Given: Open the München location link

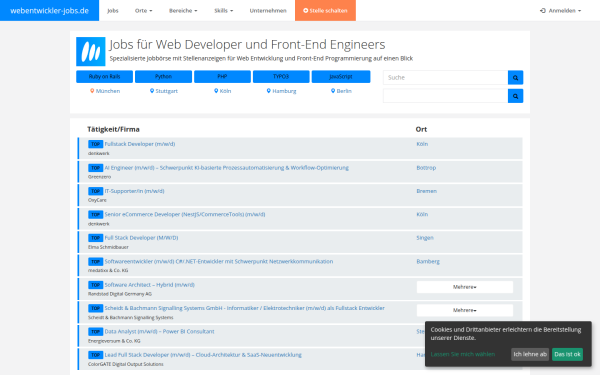Looking at the screenshot, I should [108, 91].
